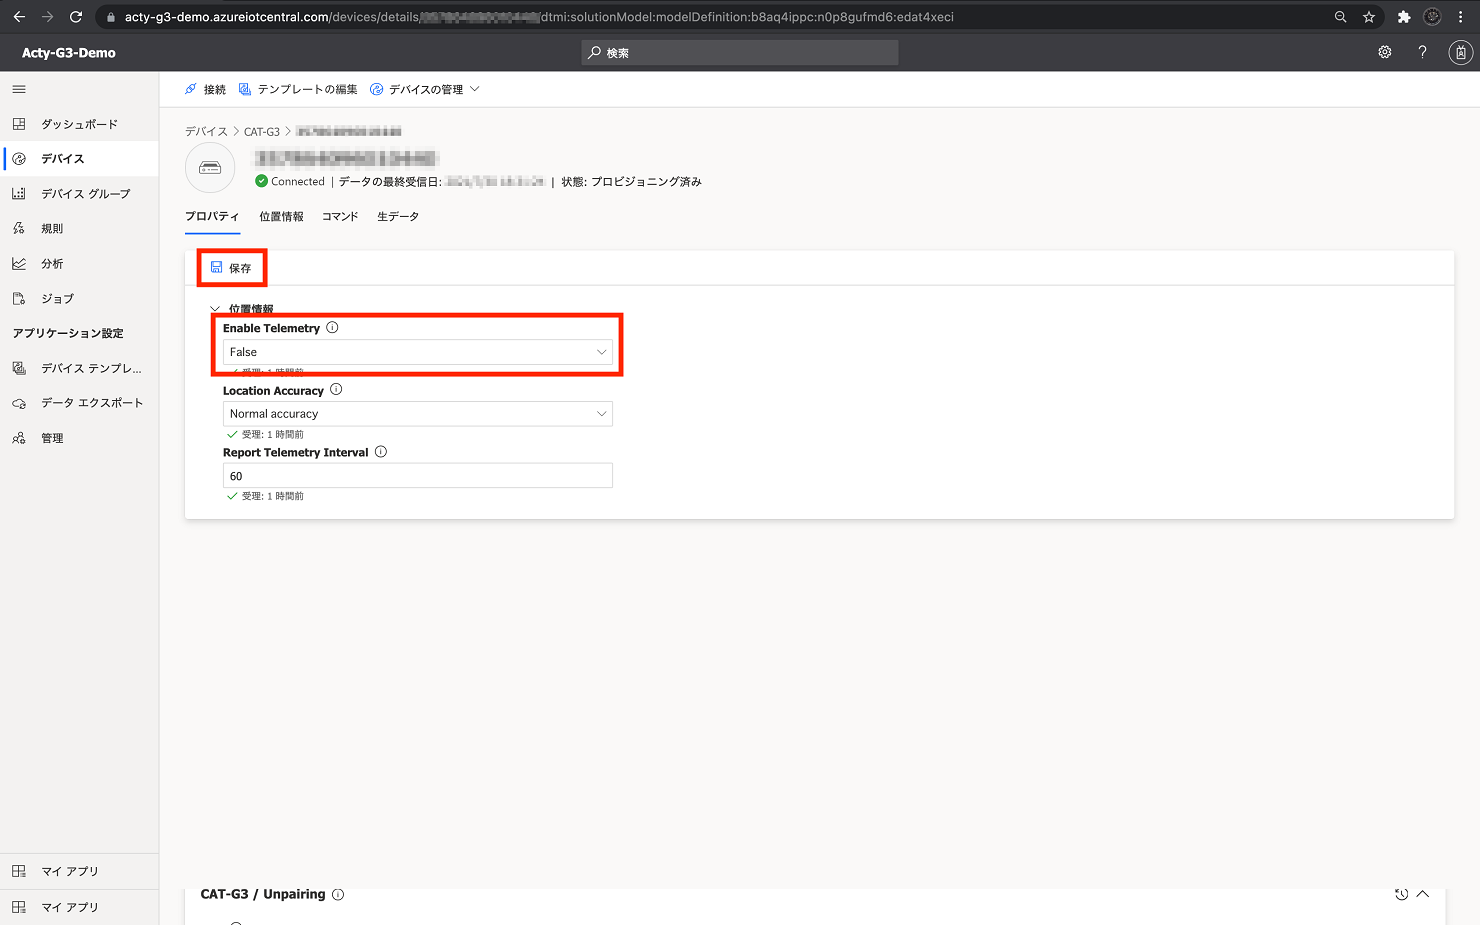Switch to the プロパティ tab

(212, 217)
